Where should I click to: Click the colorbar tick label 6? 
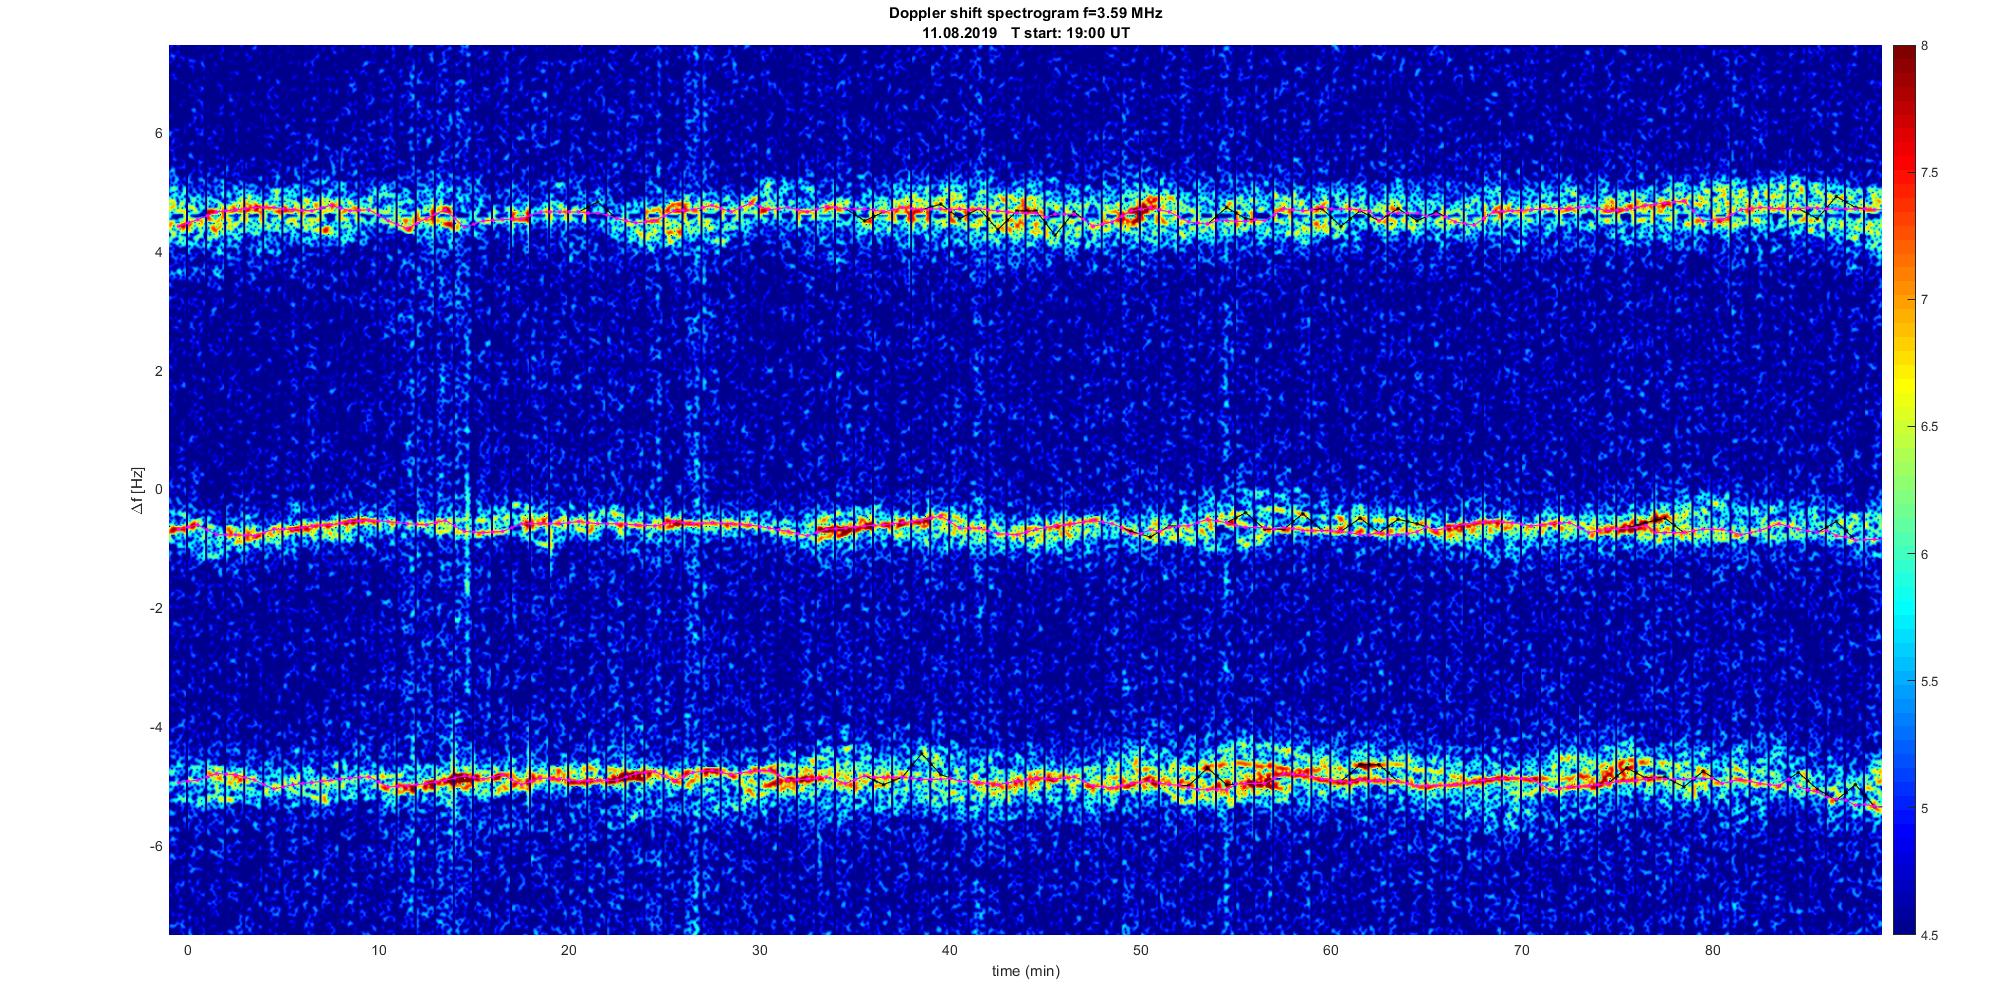point(1925,554)
